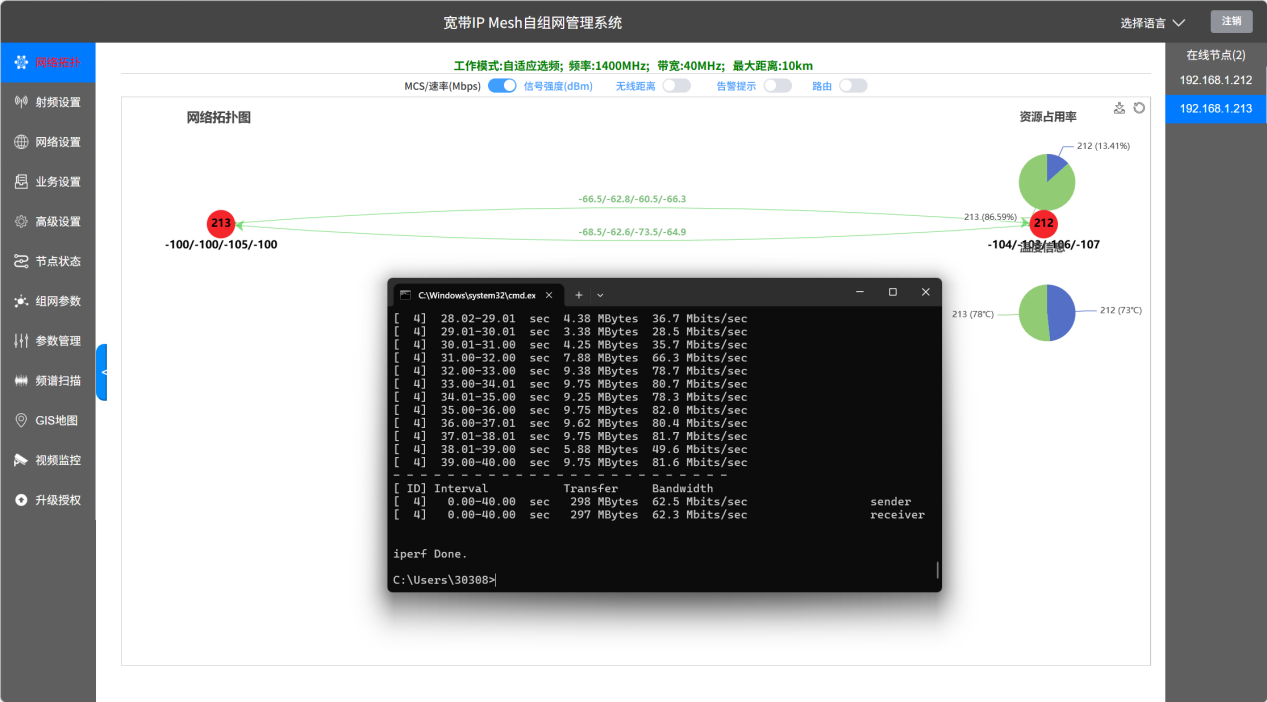Switch on the 路由 toggle
The height and width of the screenshot is (702, 1267).
[x=853, y=86]
